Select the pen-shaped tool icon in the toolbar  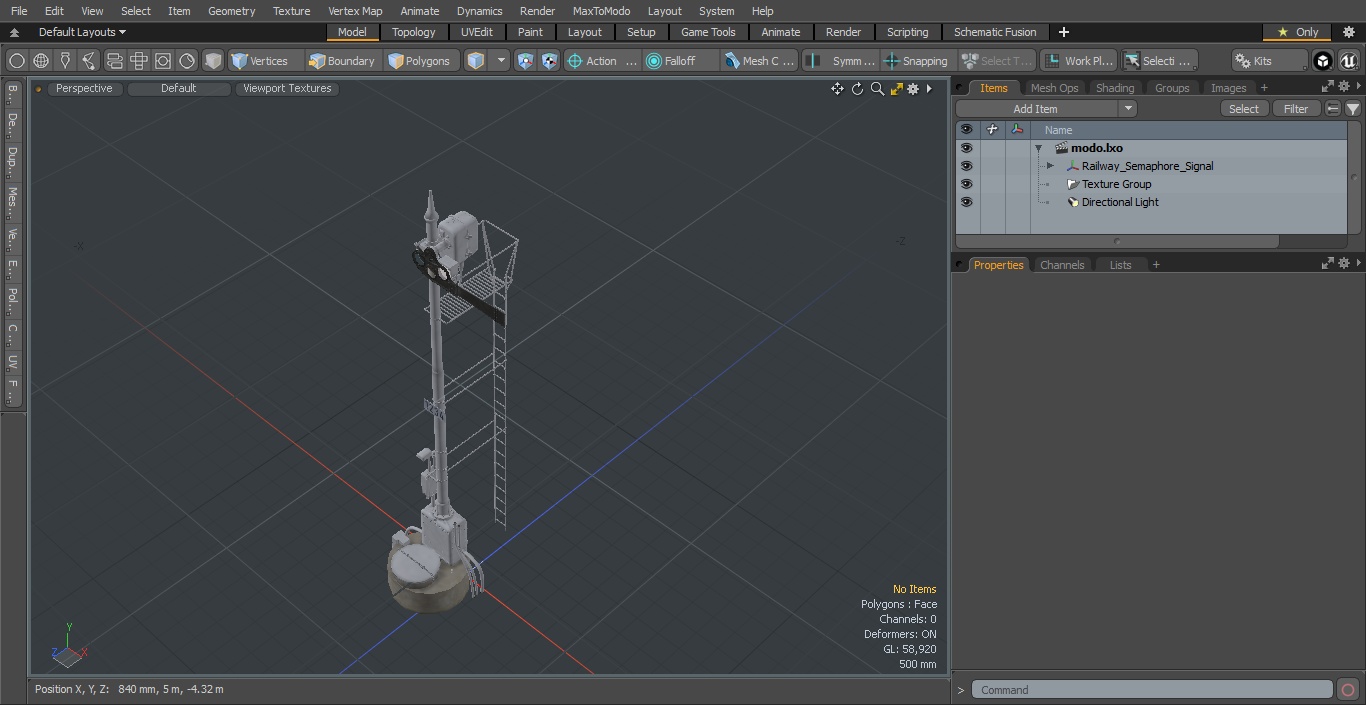[65, 61]
